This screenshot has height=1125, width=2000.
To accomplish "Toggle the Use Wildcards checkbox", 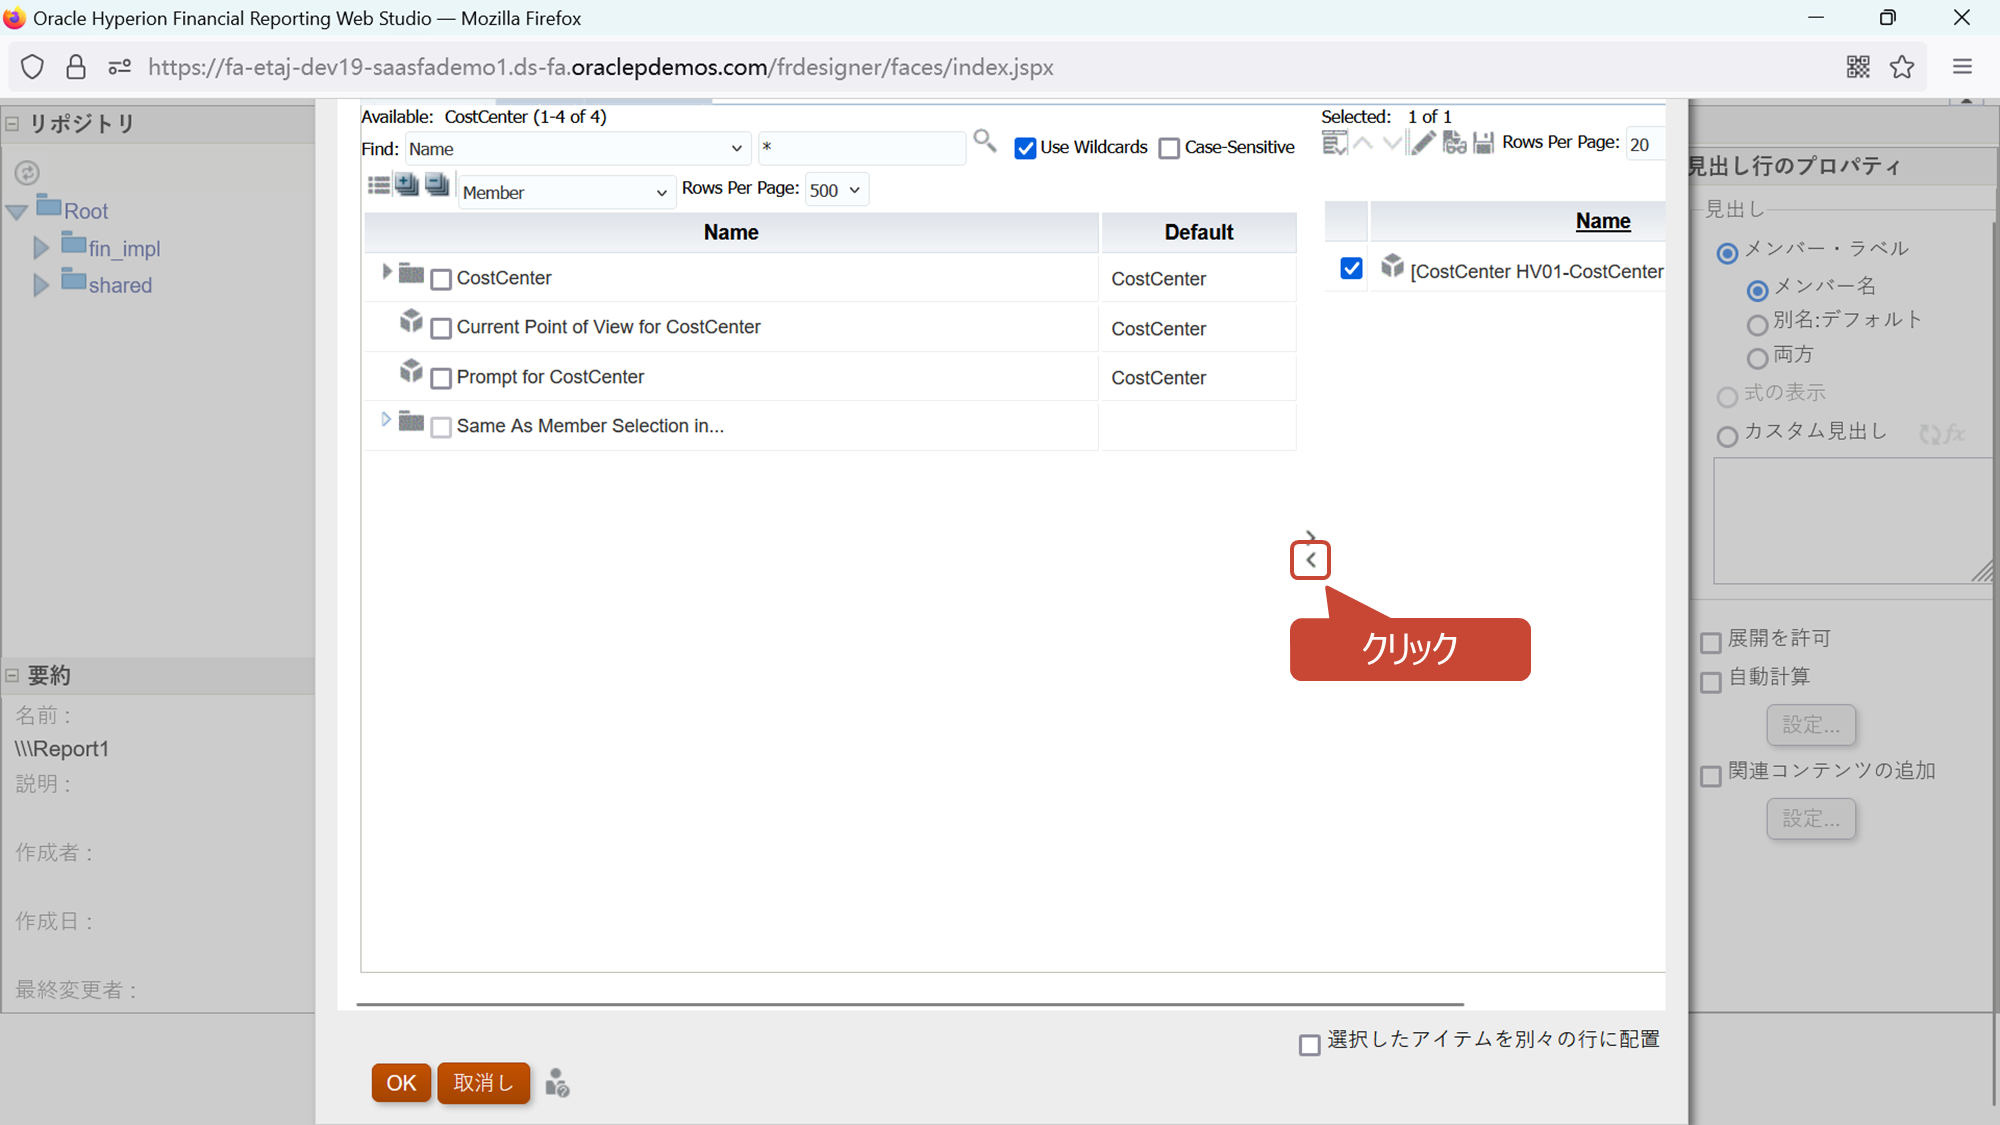I will (1025, 148).
